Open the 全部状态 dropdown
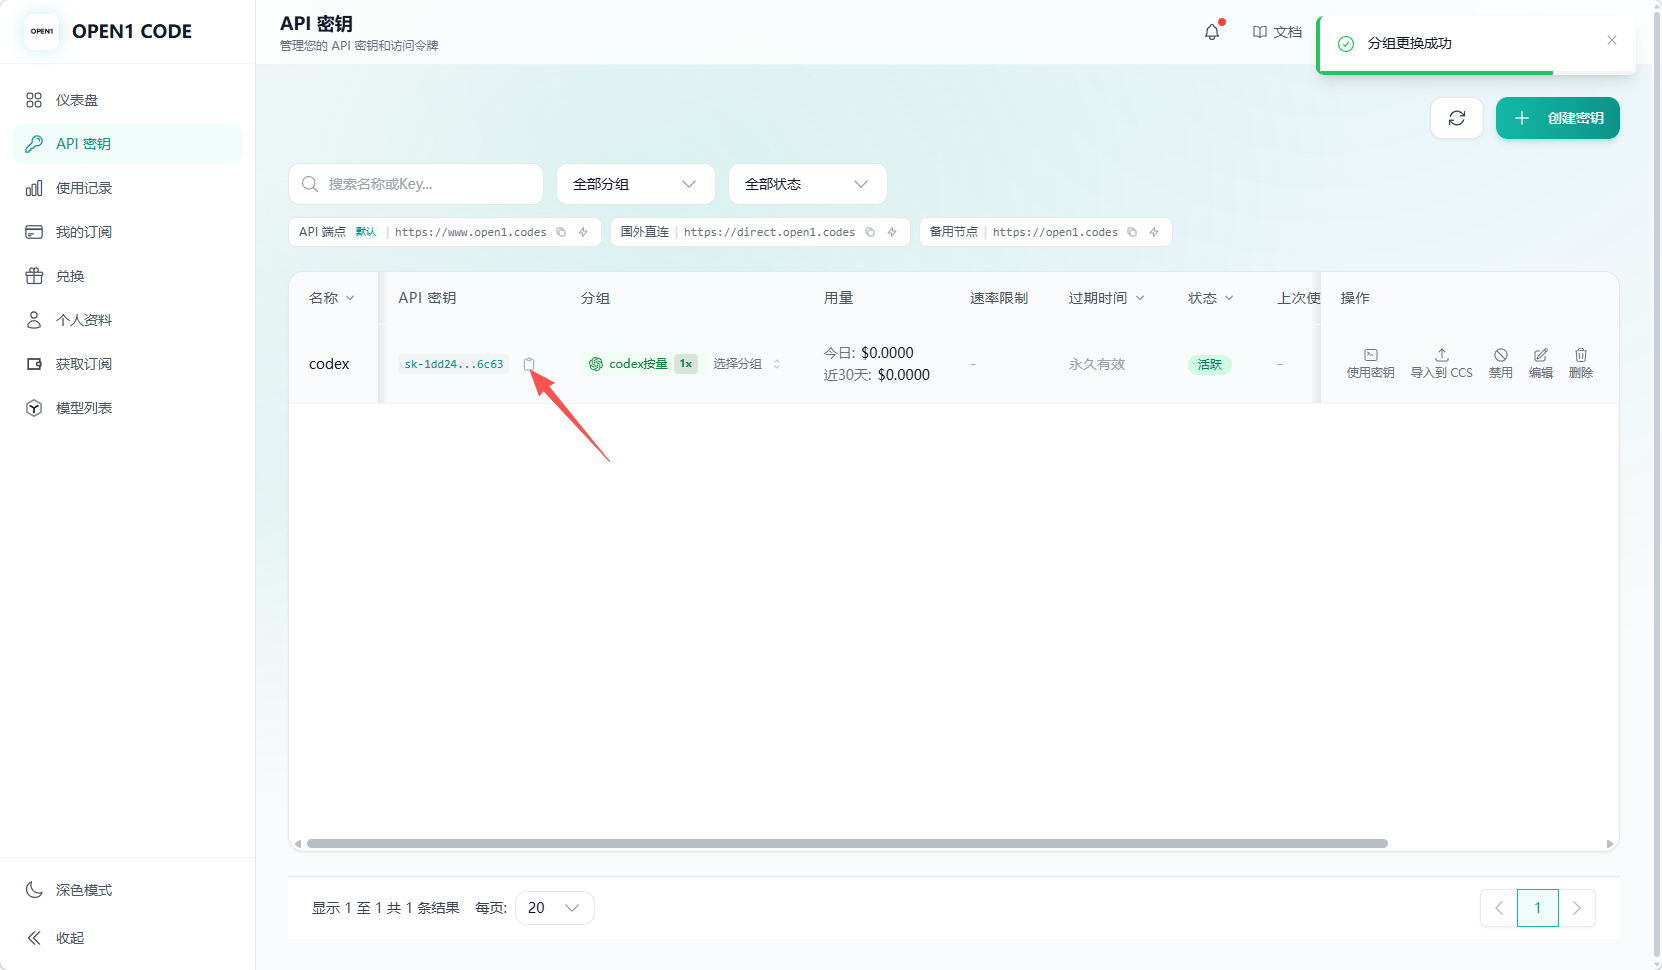Screen dimensions: 1662x970 806,183
